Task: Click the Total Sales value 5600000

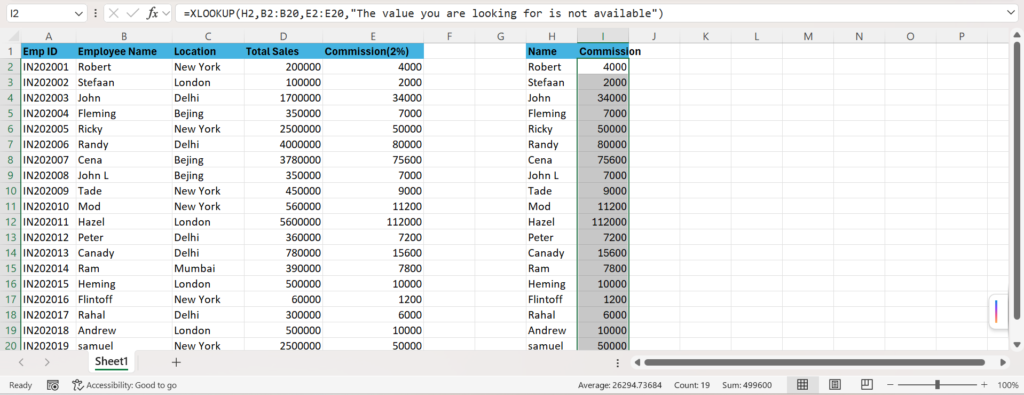Action: [283, 222]
